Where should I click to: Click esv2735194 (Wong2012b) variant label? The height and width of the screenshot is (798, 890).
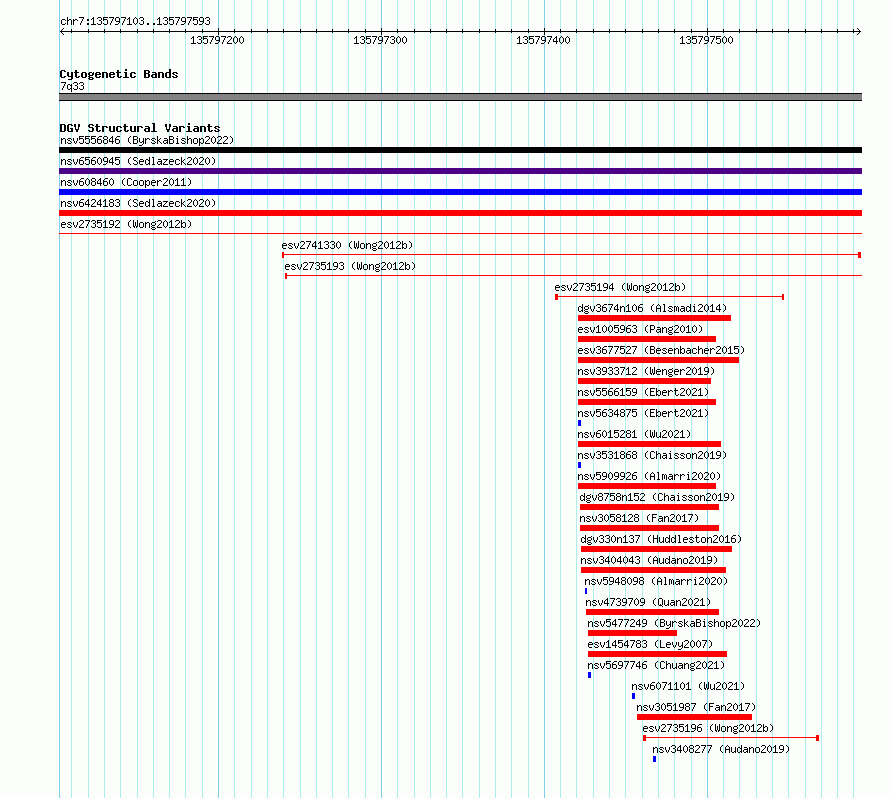pyautogui.click(x=620, y=287)
